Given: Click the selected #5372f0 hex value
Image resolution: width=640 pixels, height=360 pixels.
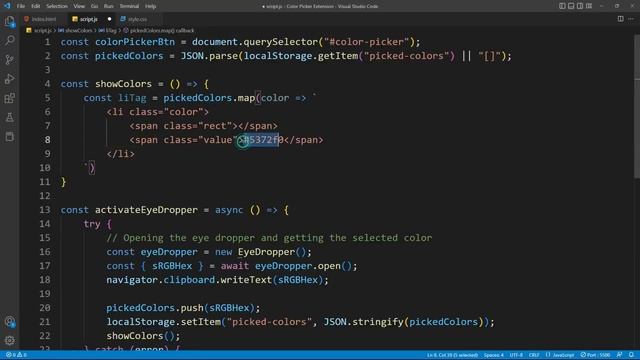Looking at the screenshot, I should (263, 140).
